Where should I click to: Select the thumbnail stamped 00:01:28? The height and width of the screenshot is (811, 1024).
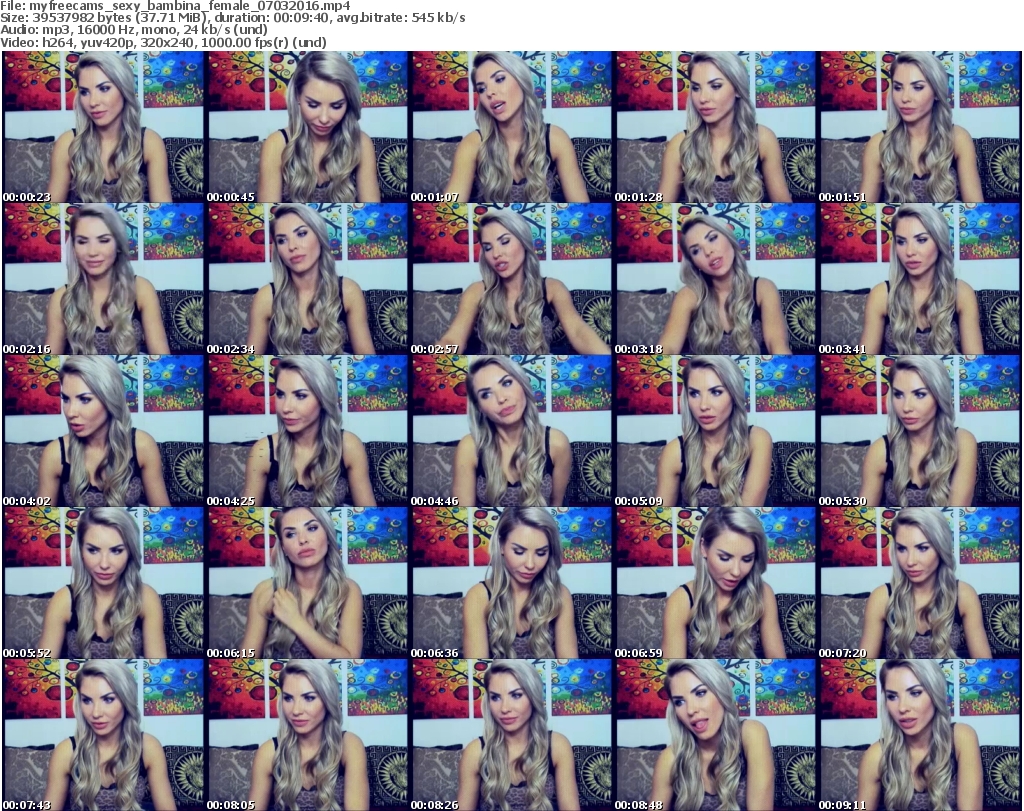[x=715, y=127]
